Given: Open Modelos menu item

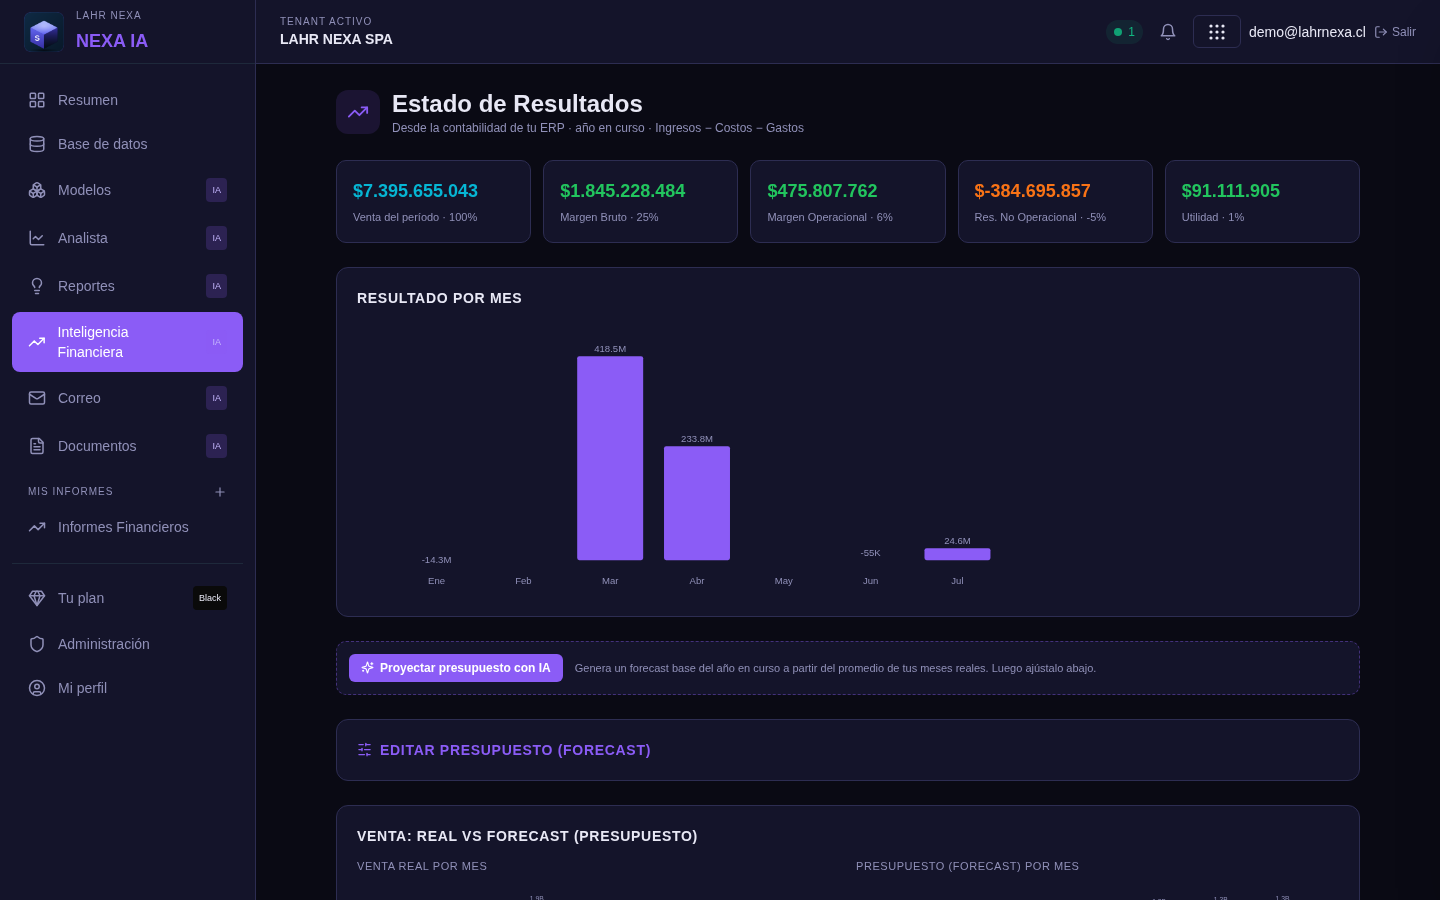Looking at the screenshot, I should pos(127,190).
